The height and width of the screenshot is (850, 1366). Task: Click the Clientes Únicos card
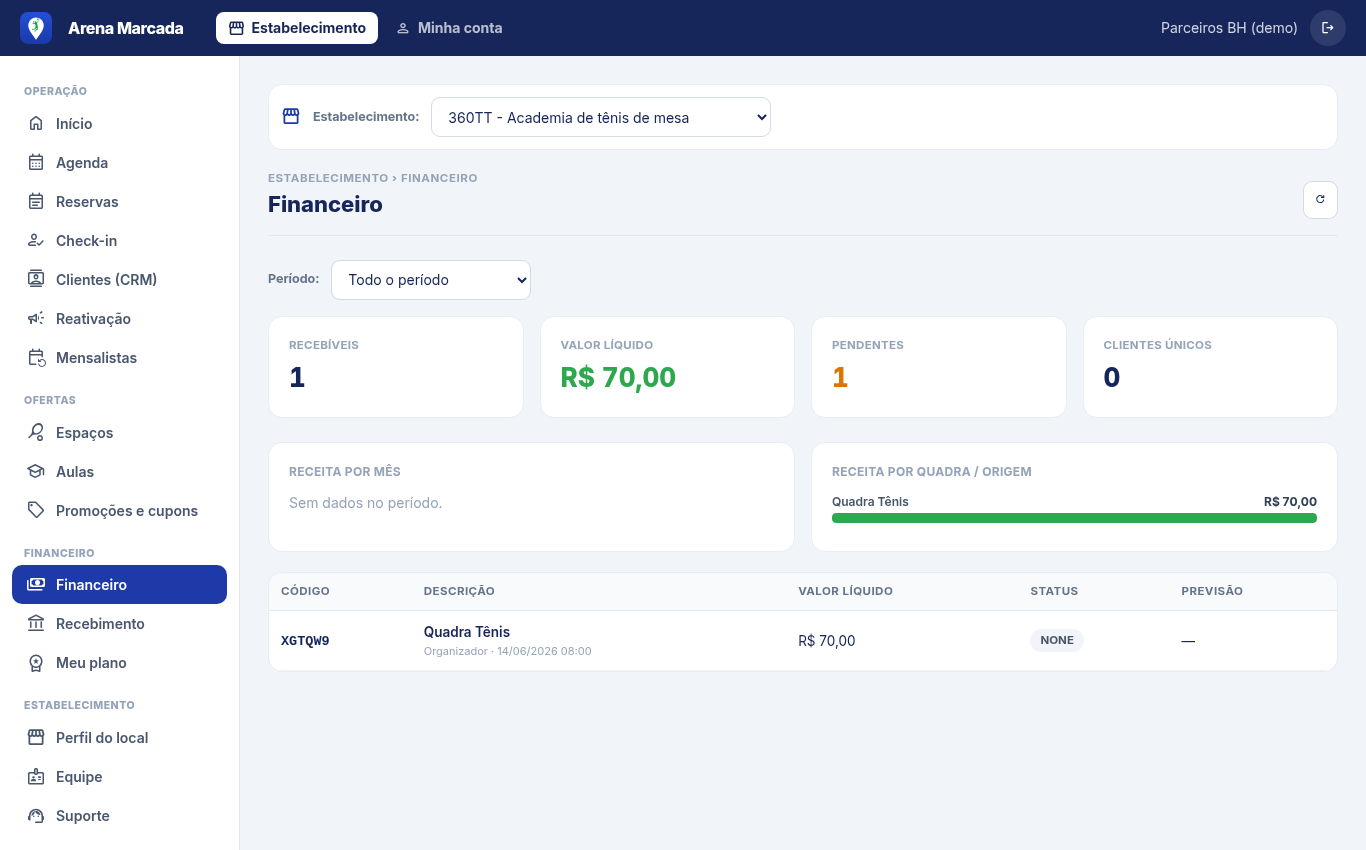click(x=1210, y=367)
